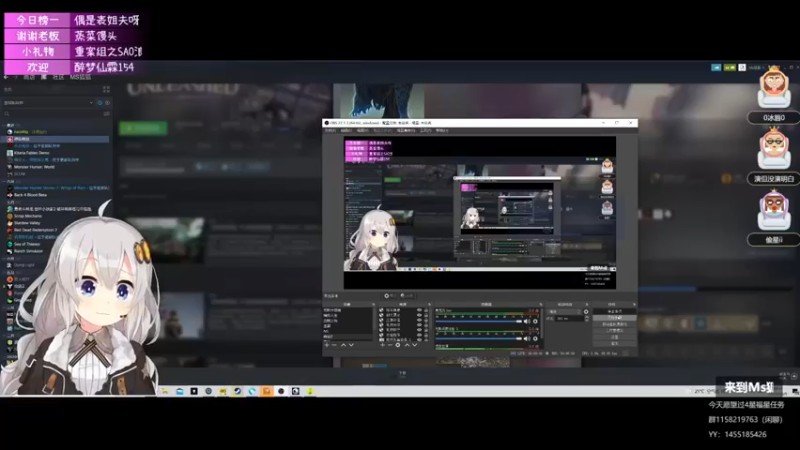The height and width of the screenshot is (450, 800).
Task: Open OBS scene transition type dropdown
Action: pos(565,311)
